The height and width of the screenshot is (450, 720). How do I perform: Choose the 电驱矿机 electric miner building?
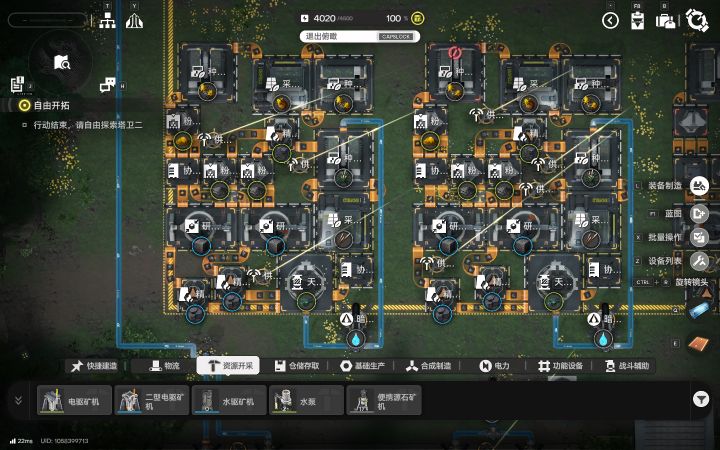click(x=74, y=400)
